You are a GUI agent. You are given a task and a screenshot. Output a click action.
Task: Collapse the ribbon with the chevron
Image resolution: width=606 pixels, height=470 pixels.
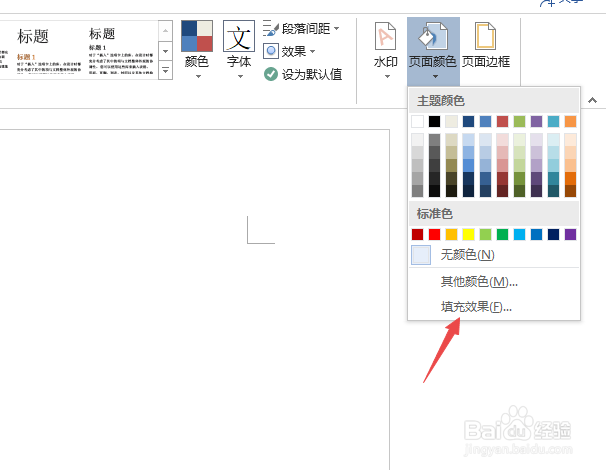point(592,100)
